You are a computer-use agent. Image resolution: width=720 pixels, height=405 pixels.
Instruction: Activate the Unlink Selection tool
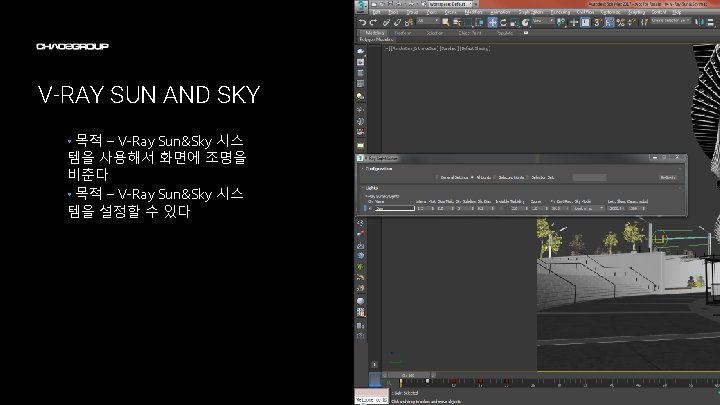click(x=397, y=22)
